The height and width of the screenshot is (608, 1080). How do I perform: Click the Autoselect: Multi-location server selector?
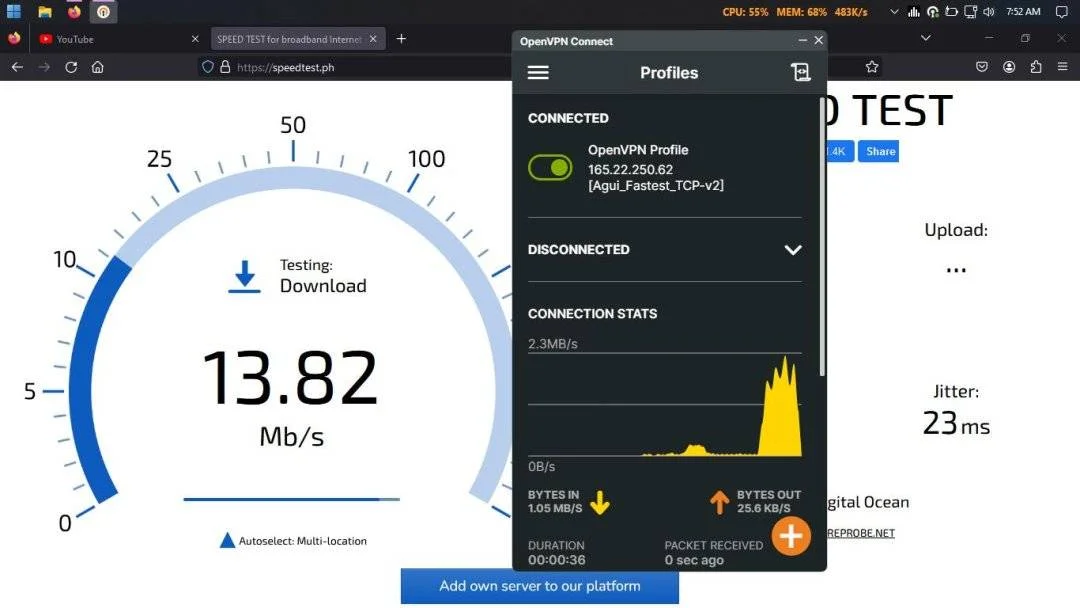tap(293, 541)
